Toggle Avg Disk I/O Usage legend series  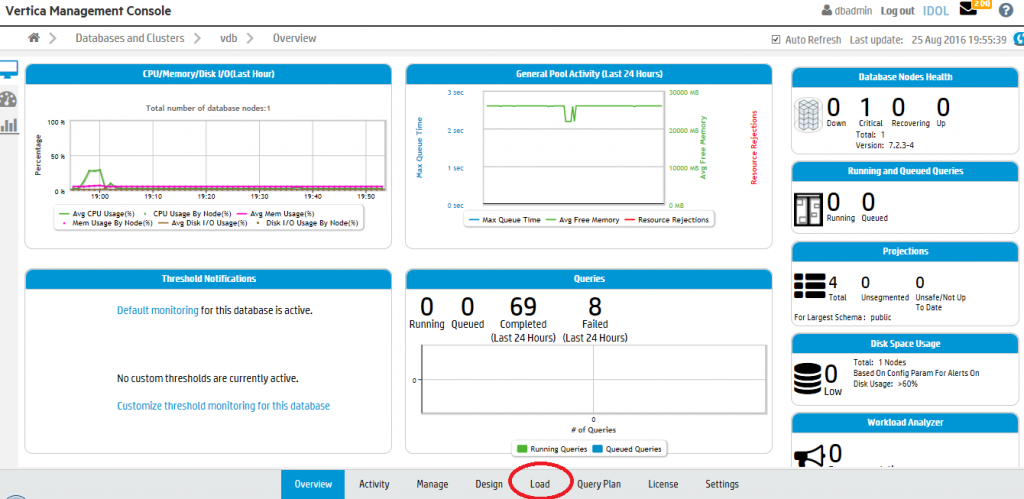click(203, 223)
